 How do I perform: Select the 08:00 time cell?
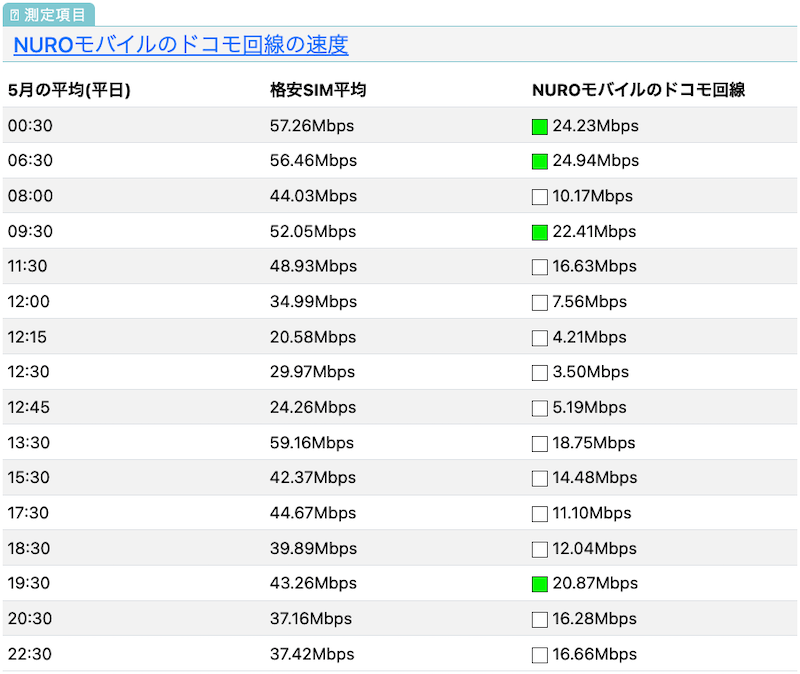pos(30,196)
